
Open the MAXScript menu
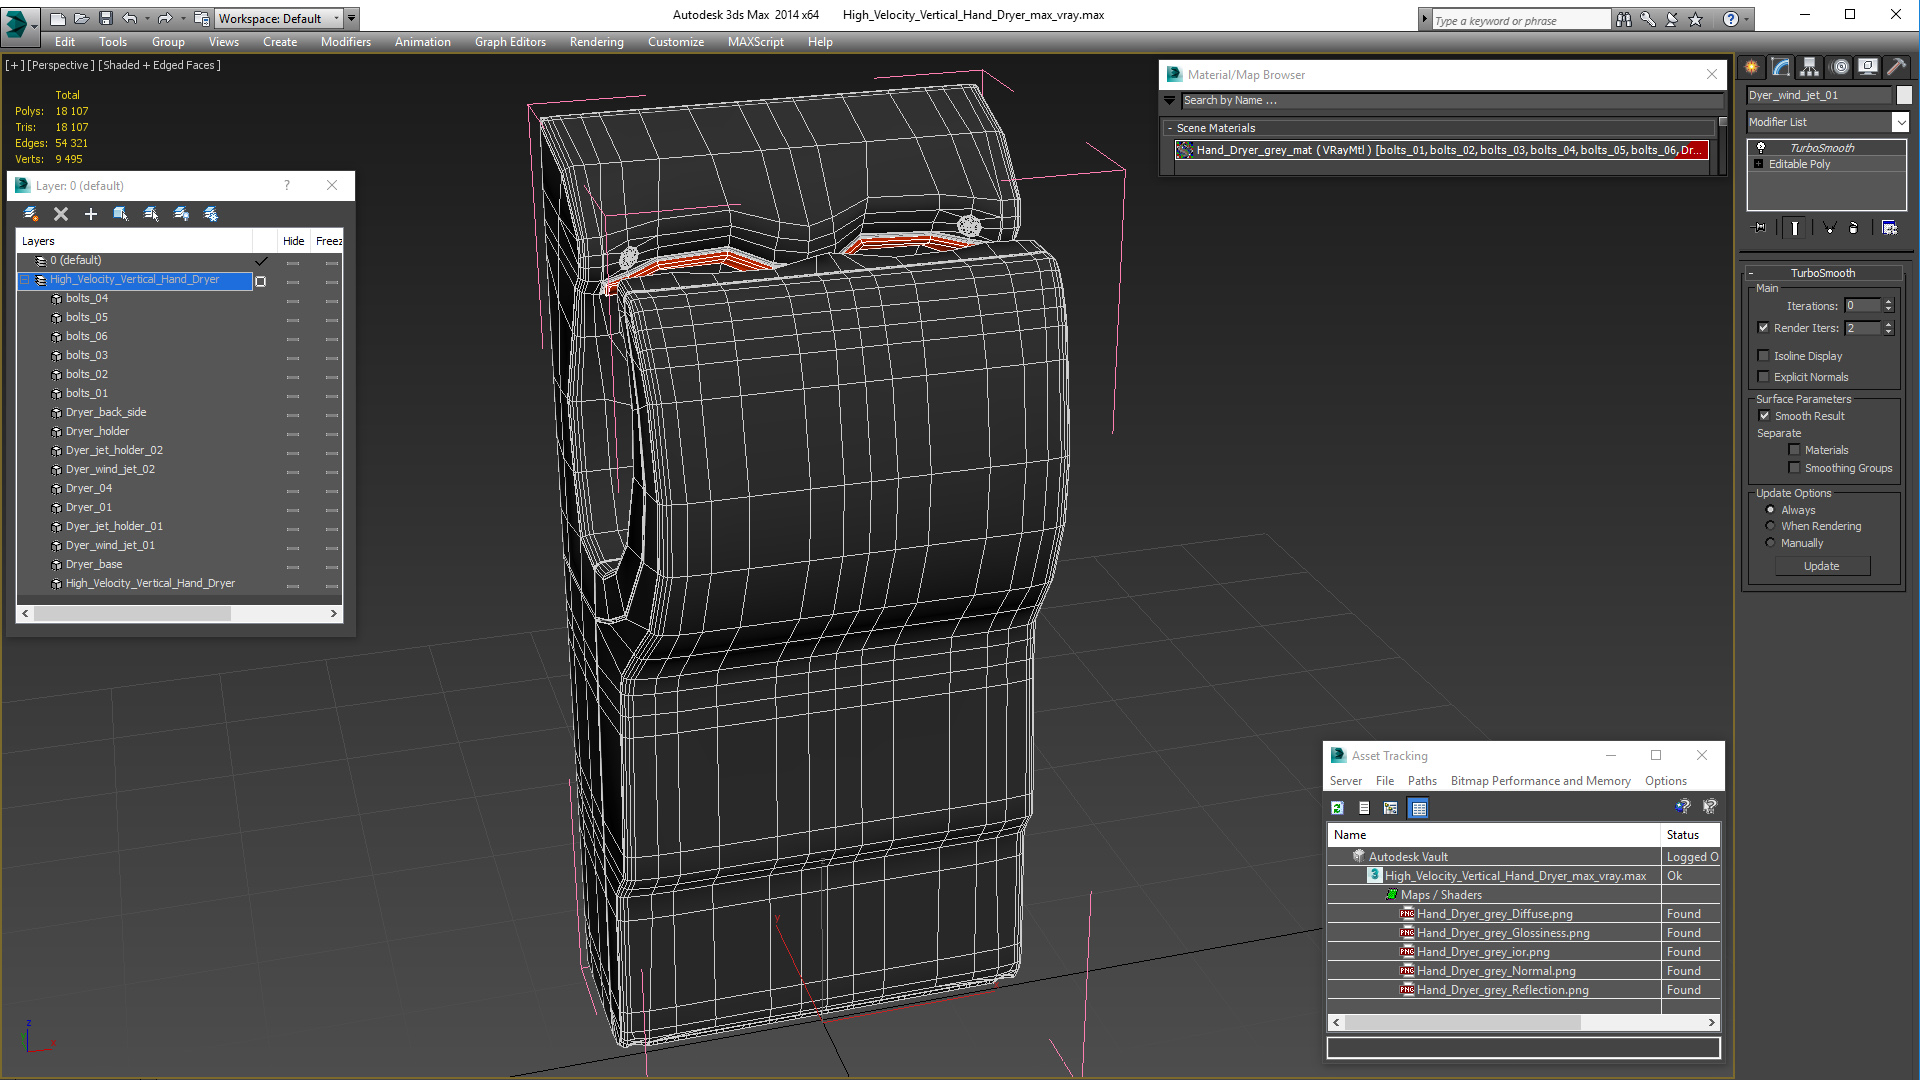(756, 42)
